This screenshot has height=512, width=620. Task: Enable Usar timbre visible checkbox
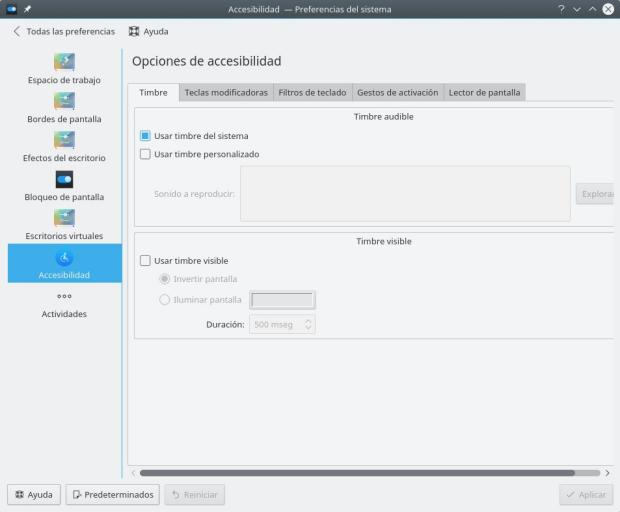(x=145, y=261)
